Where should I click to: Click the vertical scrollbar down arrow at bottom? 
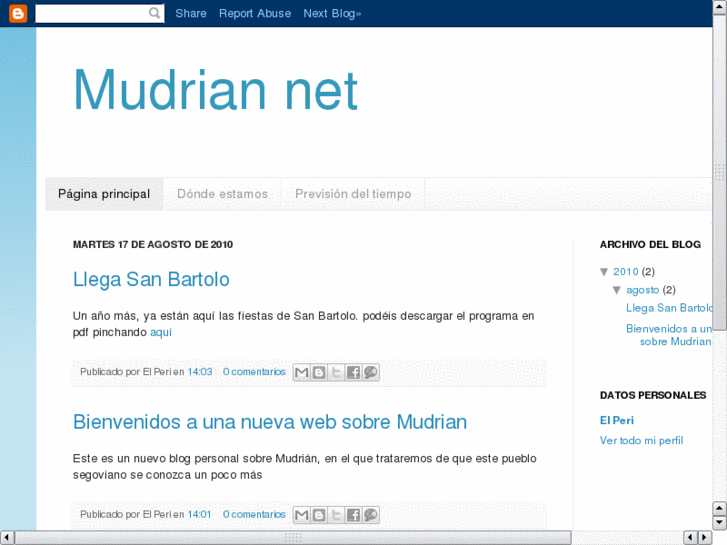click(719, 523)
